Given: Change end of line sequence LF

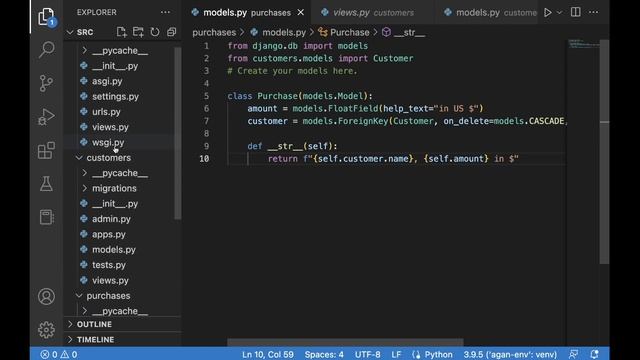Looking at the screenshot, I should 396,354.
